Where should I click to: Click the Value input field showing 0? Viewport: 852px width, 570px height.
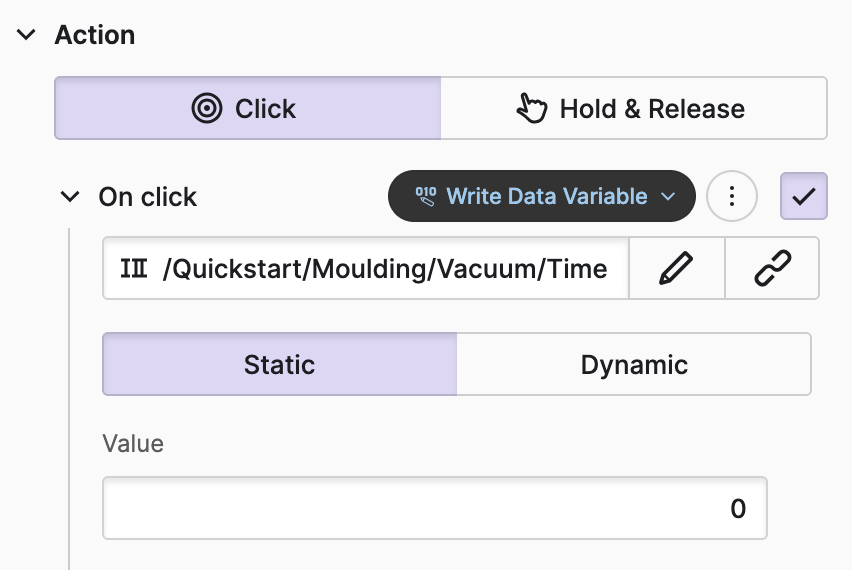(434, 509)
